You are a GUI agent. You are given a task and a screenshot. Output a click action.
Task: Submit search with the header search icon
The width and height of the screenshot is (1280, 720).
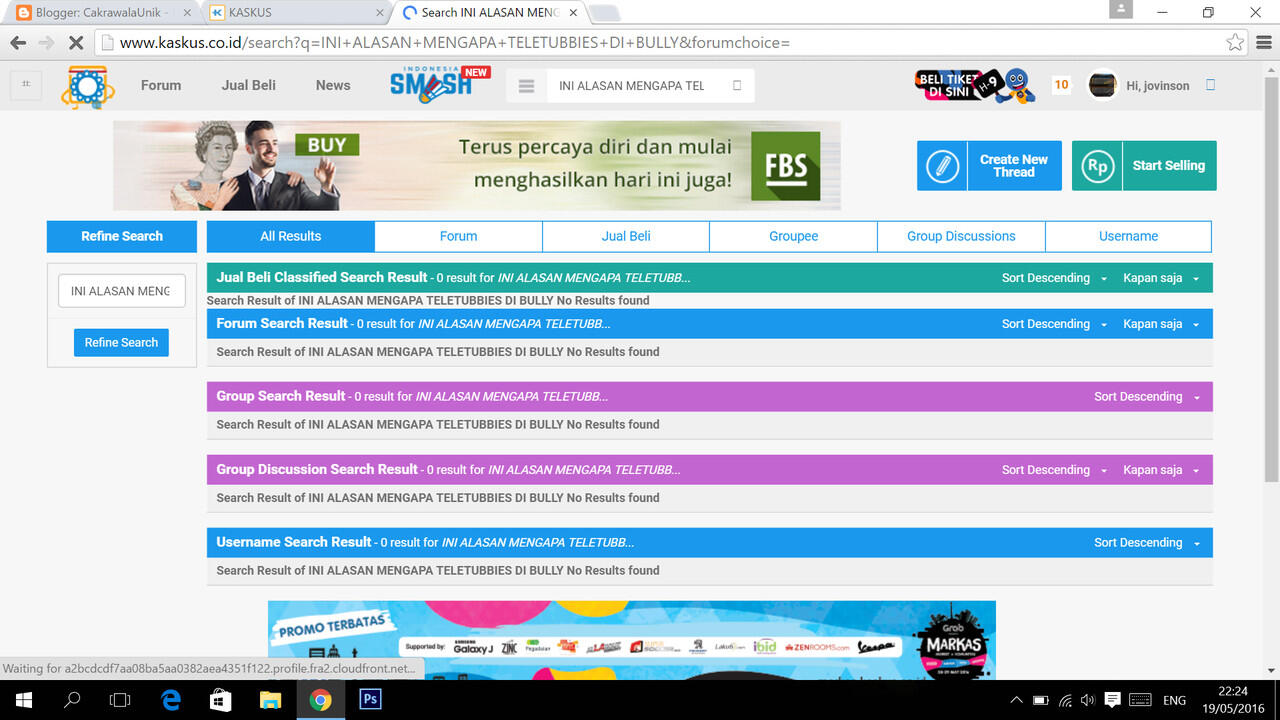pyautogui.click(x=737, y=86)
